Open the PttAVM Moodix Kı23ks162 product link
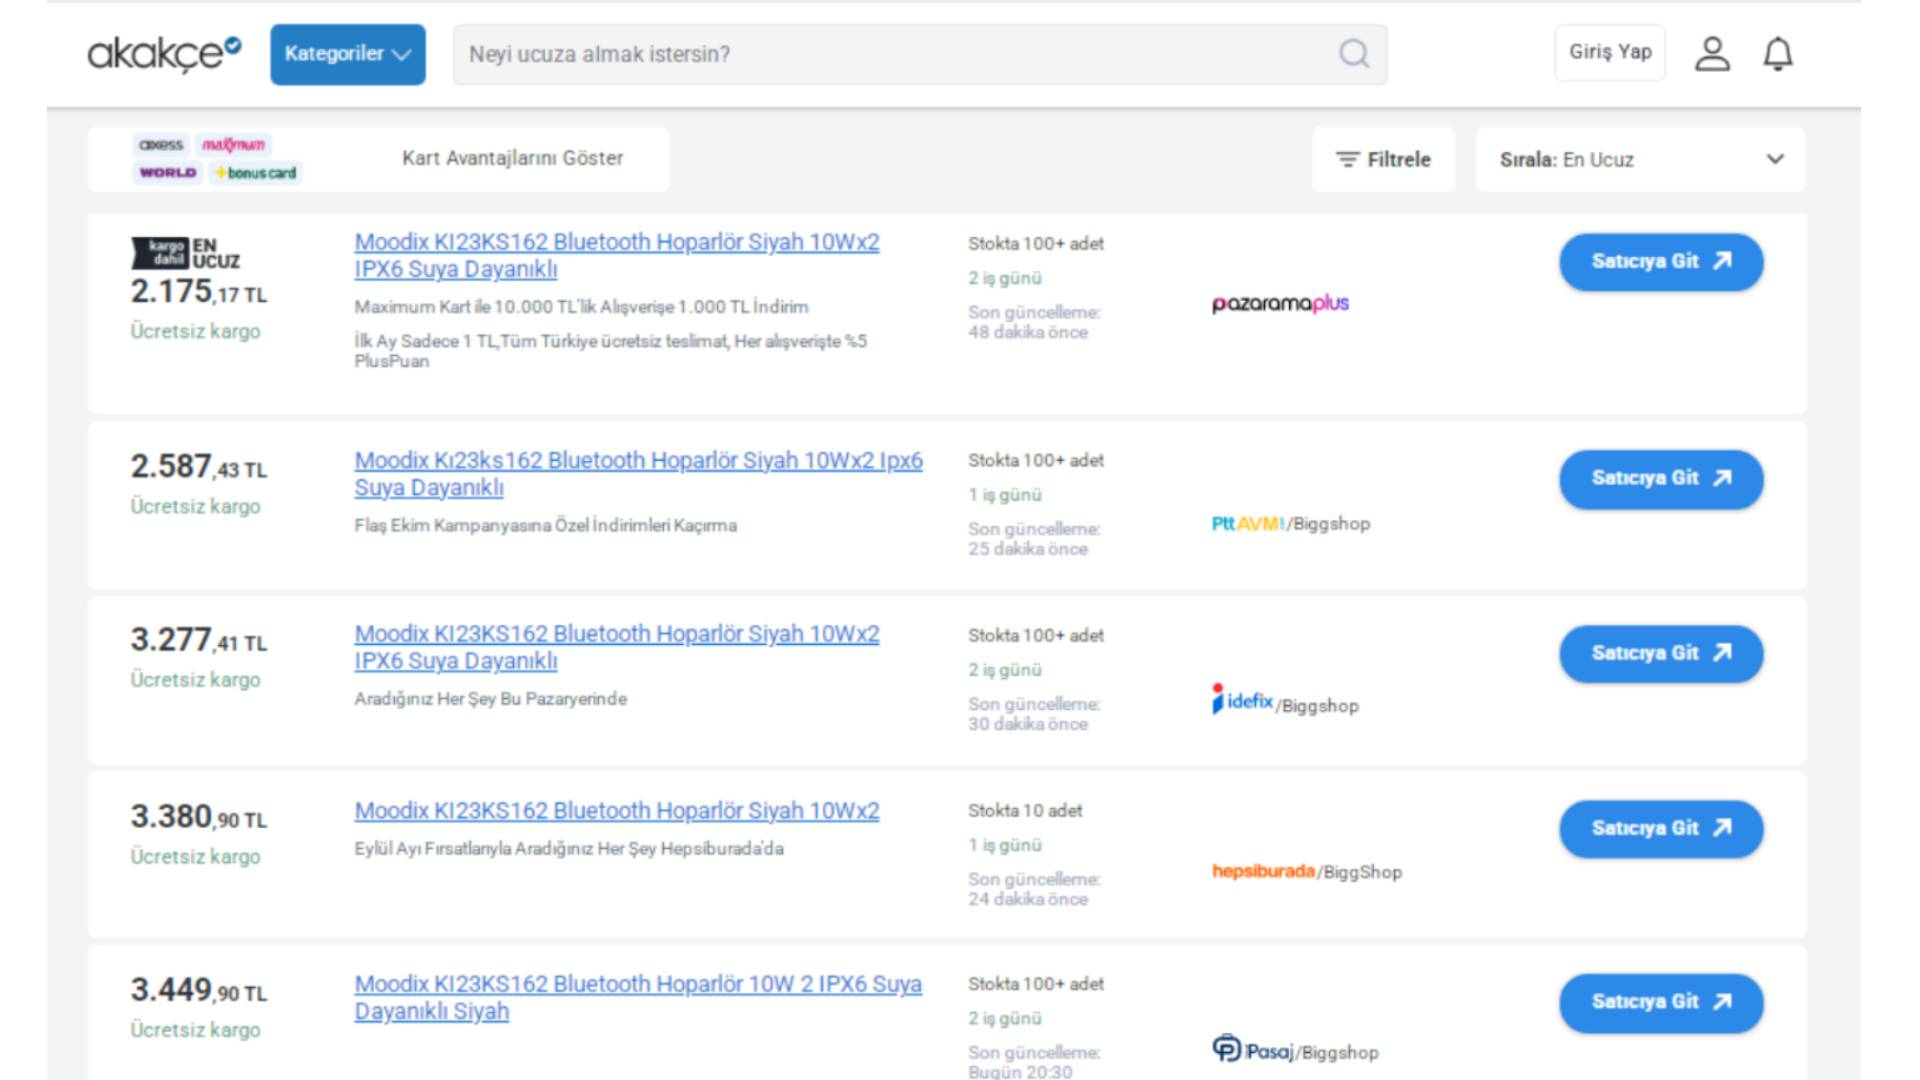The width and height of the screenshot is (1920, 1080). pos(637,474)
